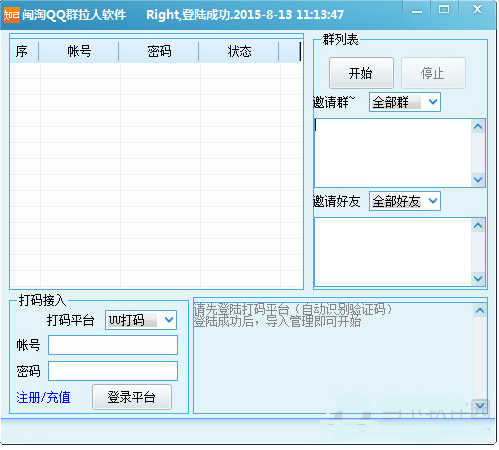Click down arrow of group list scrollbar

point(478,179)
